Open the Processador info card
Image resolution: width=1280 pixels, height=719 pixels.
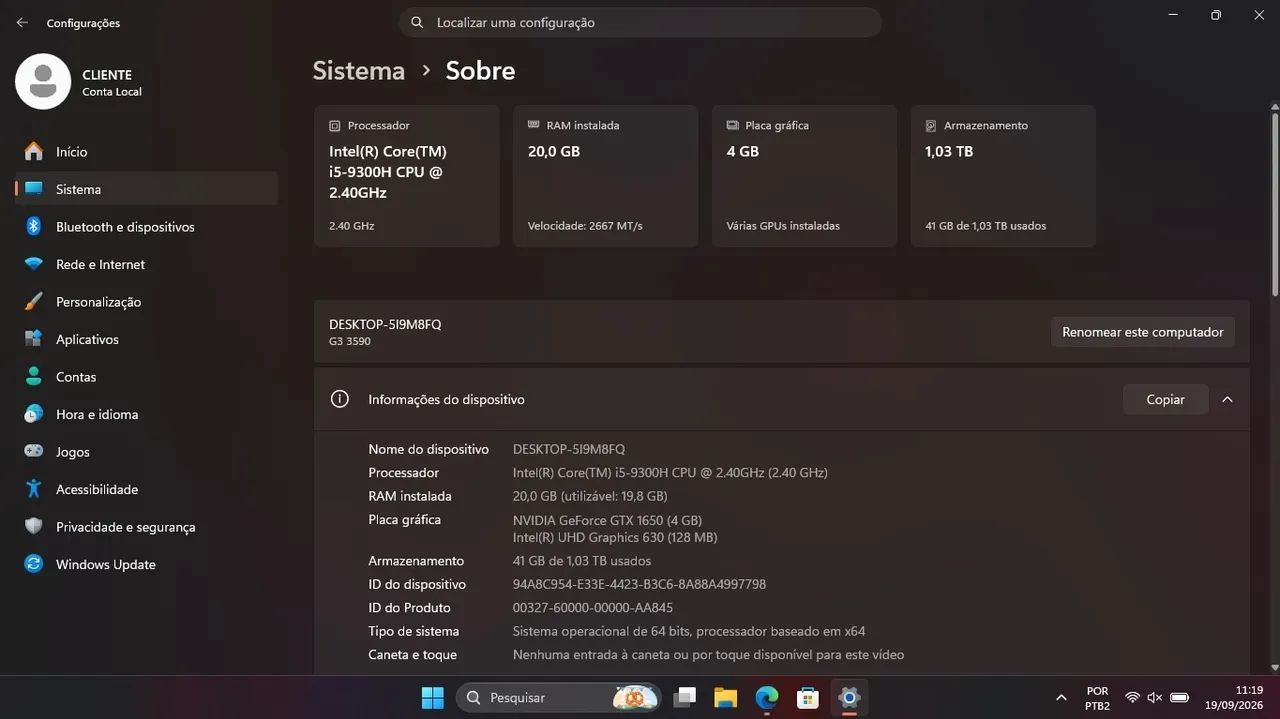click(406, 176)
